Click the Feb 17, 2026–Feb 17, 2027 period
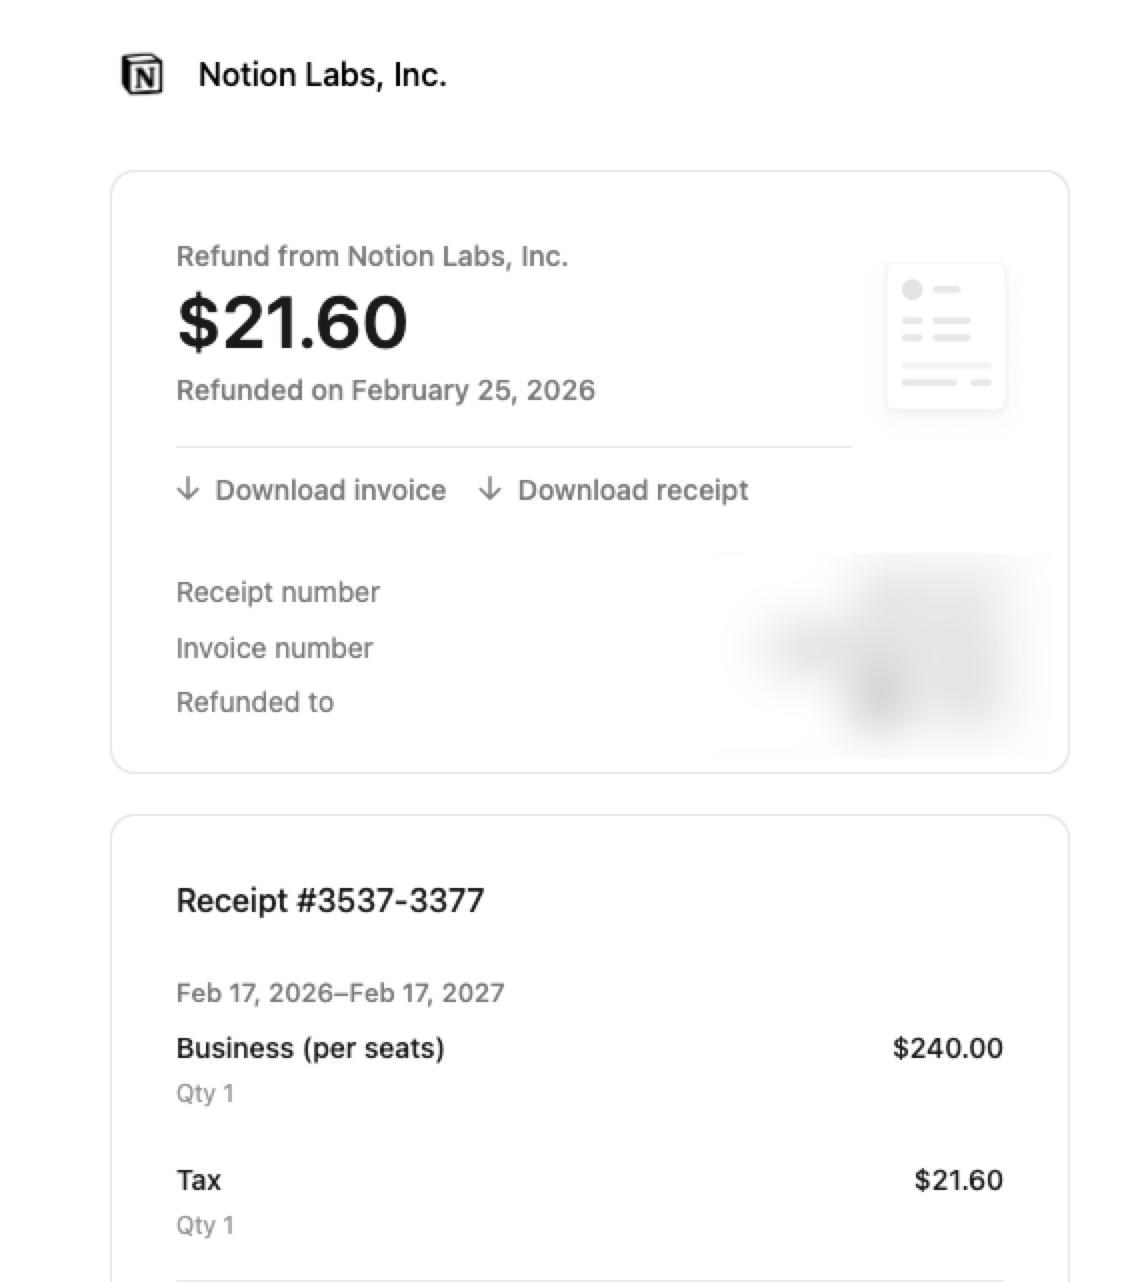Image resolution: width=1148 pixels, height=1282 pixels. click(x=340, y=993)
